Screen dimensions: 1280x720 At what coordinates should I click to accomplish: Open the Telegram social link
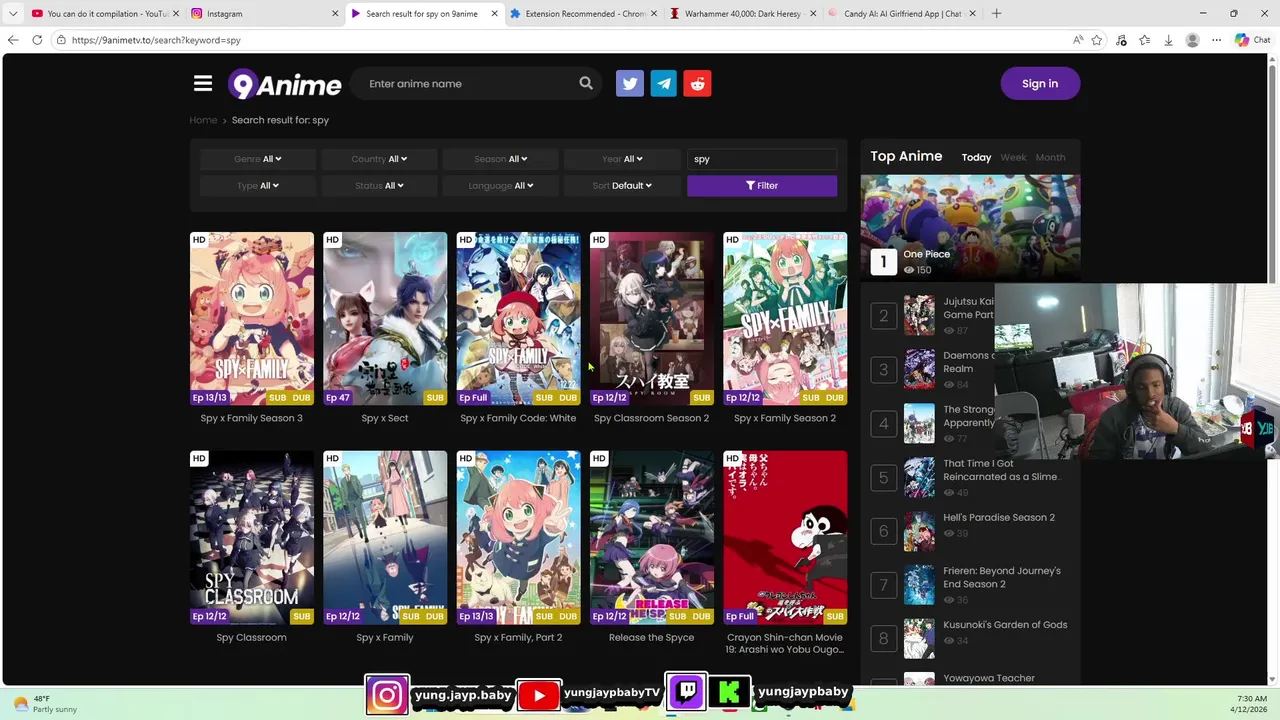(x=664, y=84)
